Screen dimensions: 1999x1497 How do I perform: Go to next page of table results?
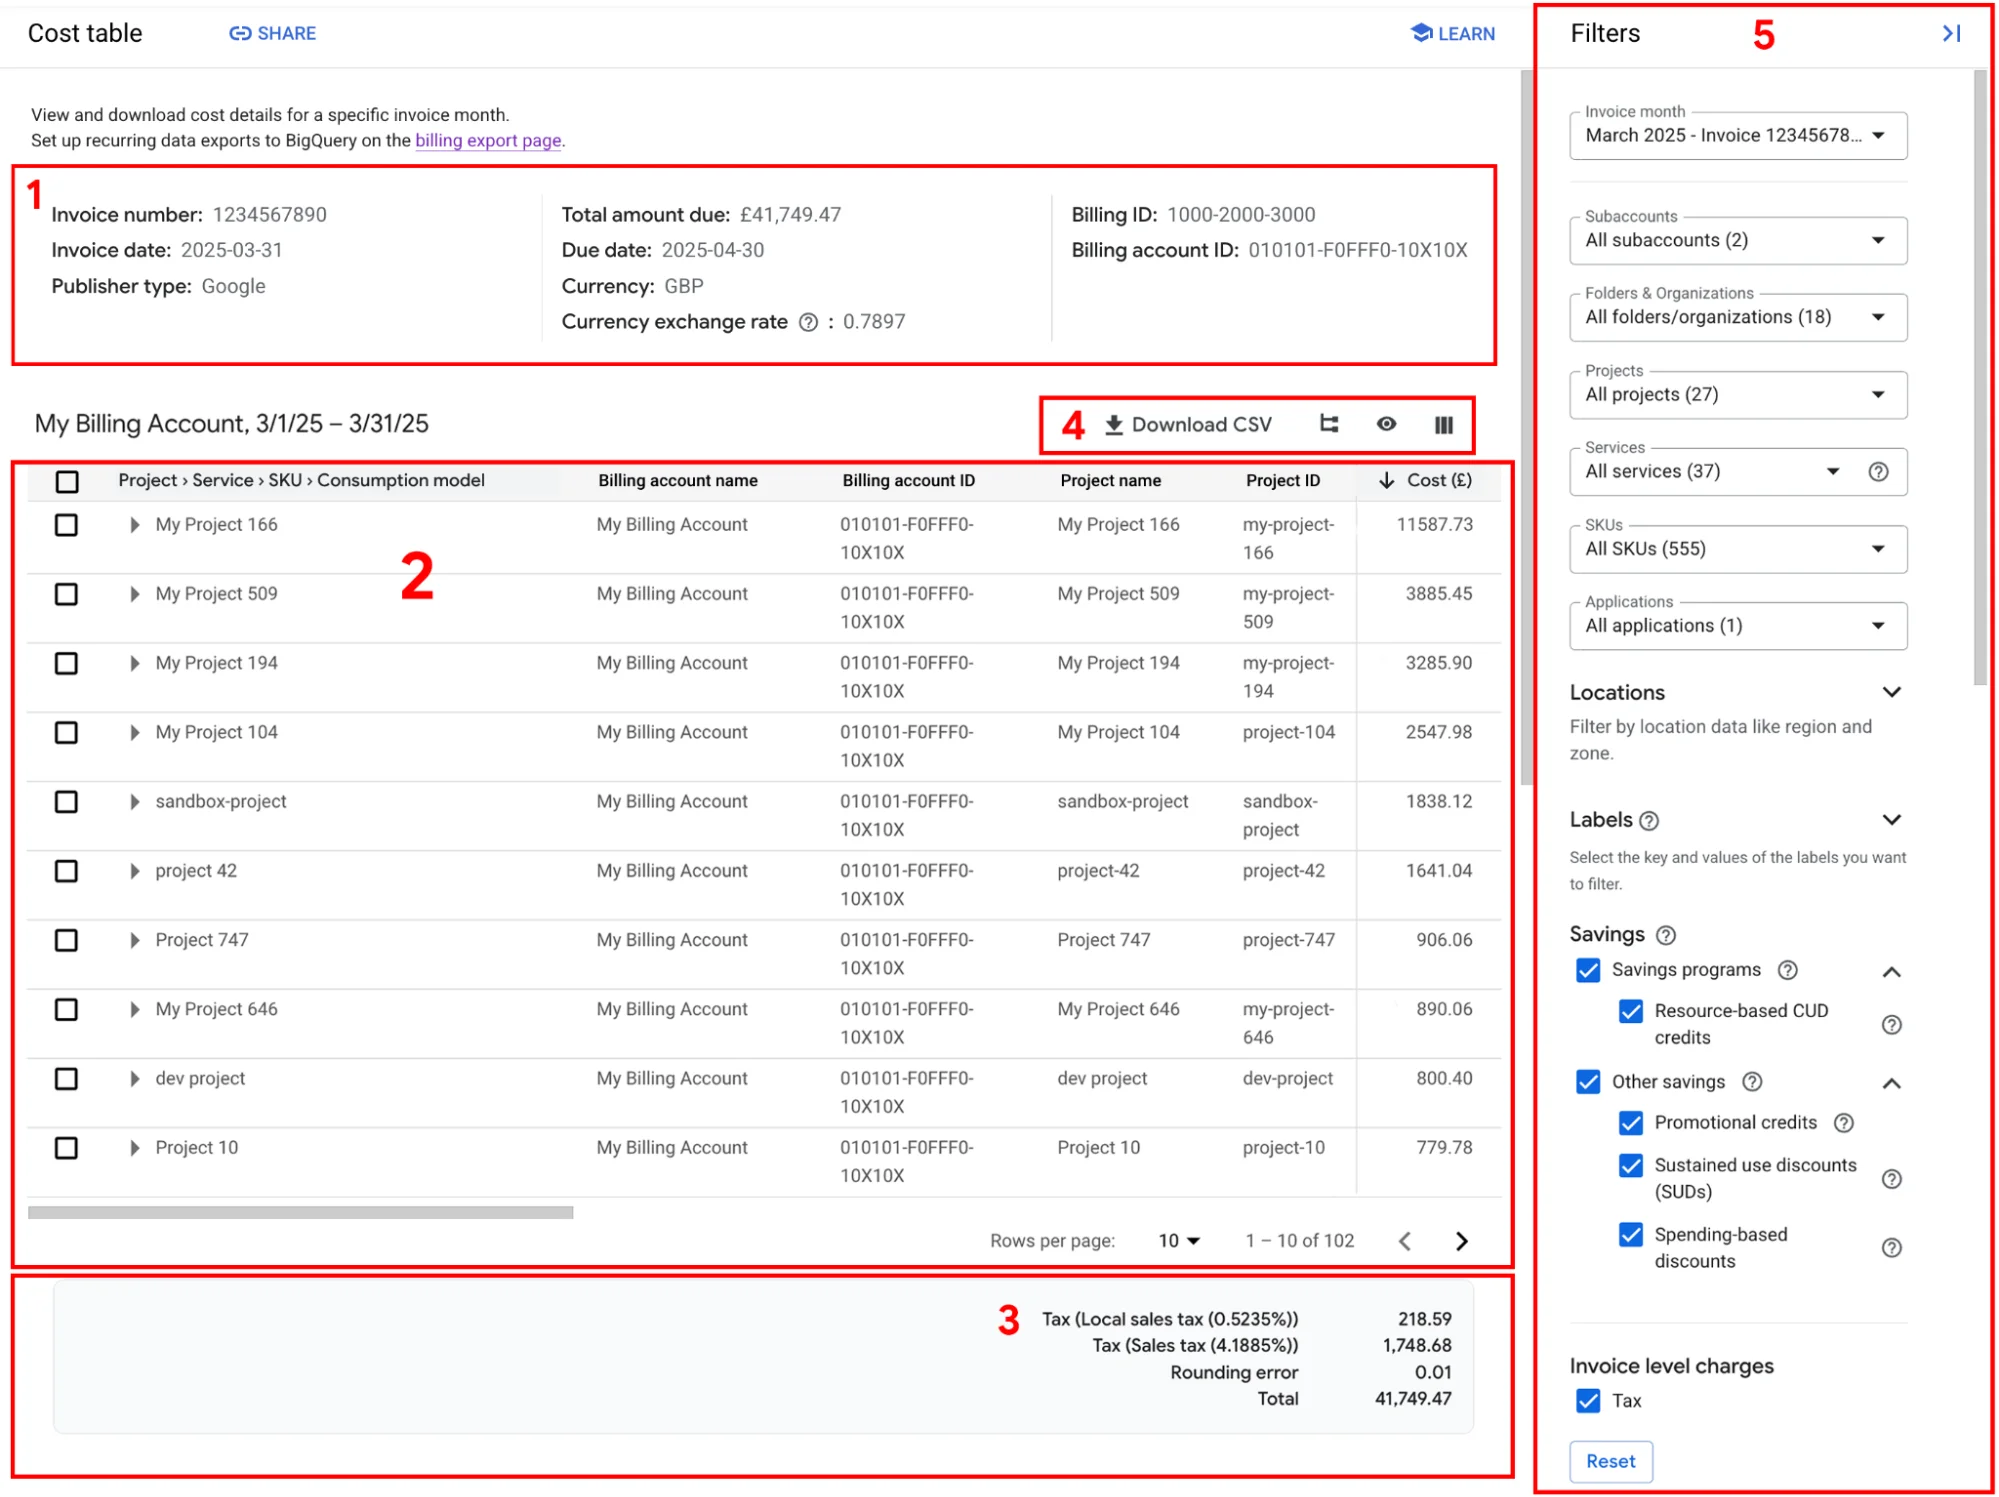(x=1461, y=1241)
